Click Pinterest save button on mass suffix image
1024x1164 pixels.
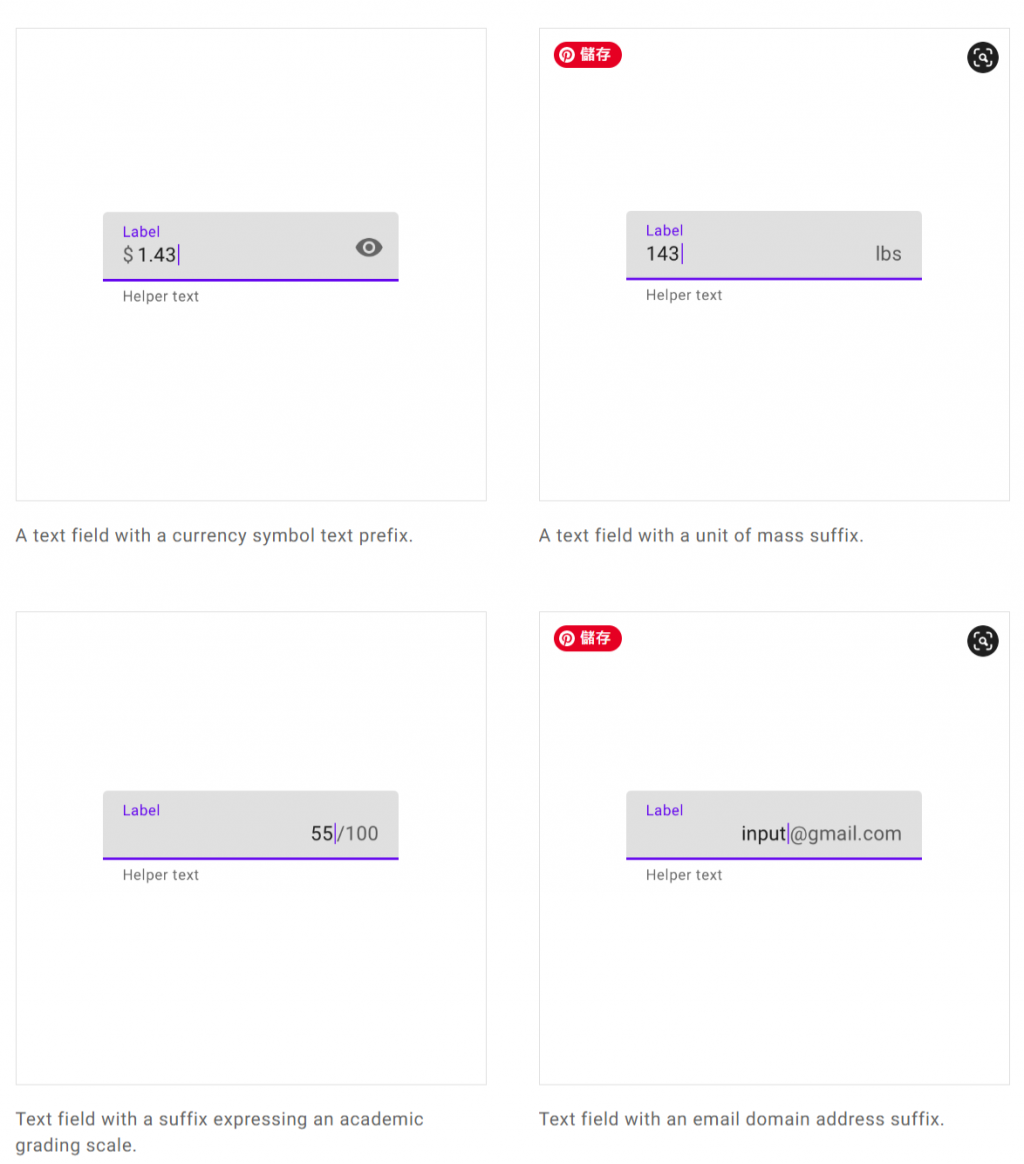(588, 55)
